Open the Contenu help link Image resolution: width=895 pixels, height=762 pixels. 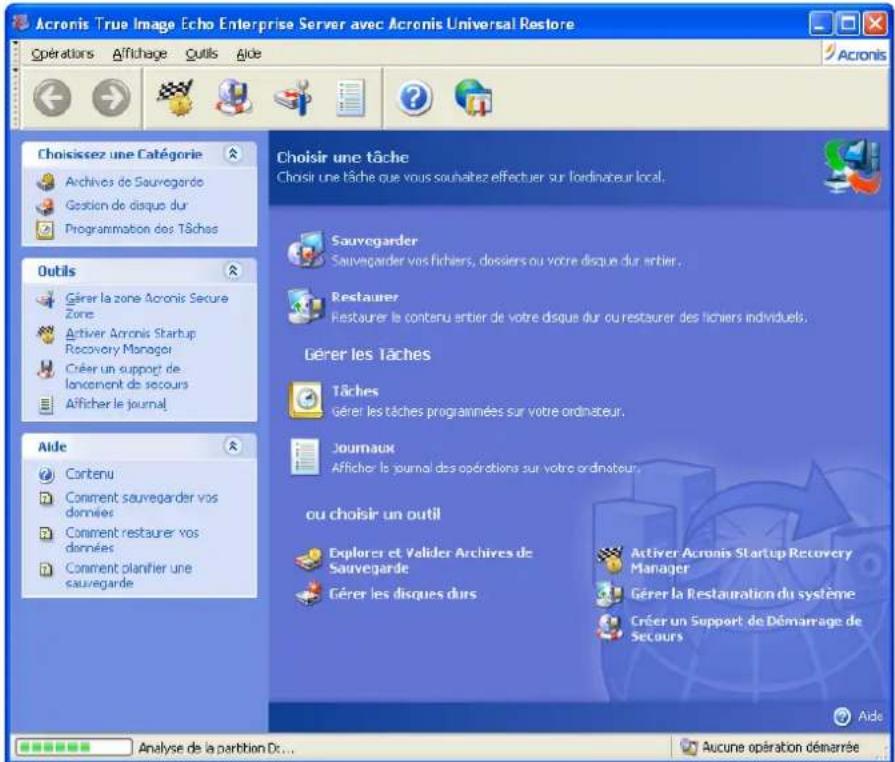point(90,474)
